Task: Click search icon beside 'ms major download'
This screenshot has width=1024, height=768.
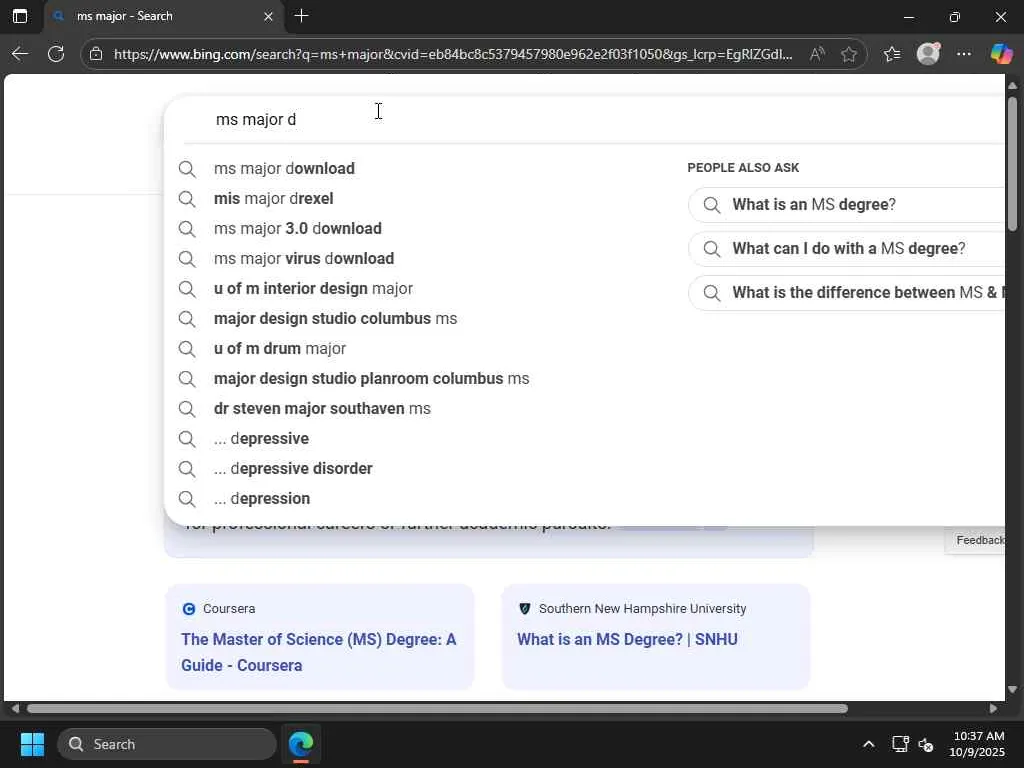Action: pos(187,169)
